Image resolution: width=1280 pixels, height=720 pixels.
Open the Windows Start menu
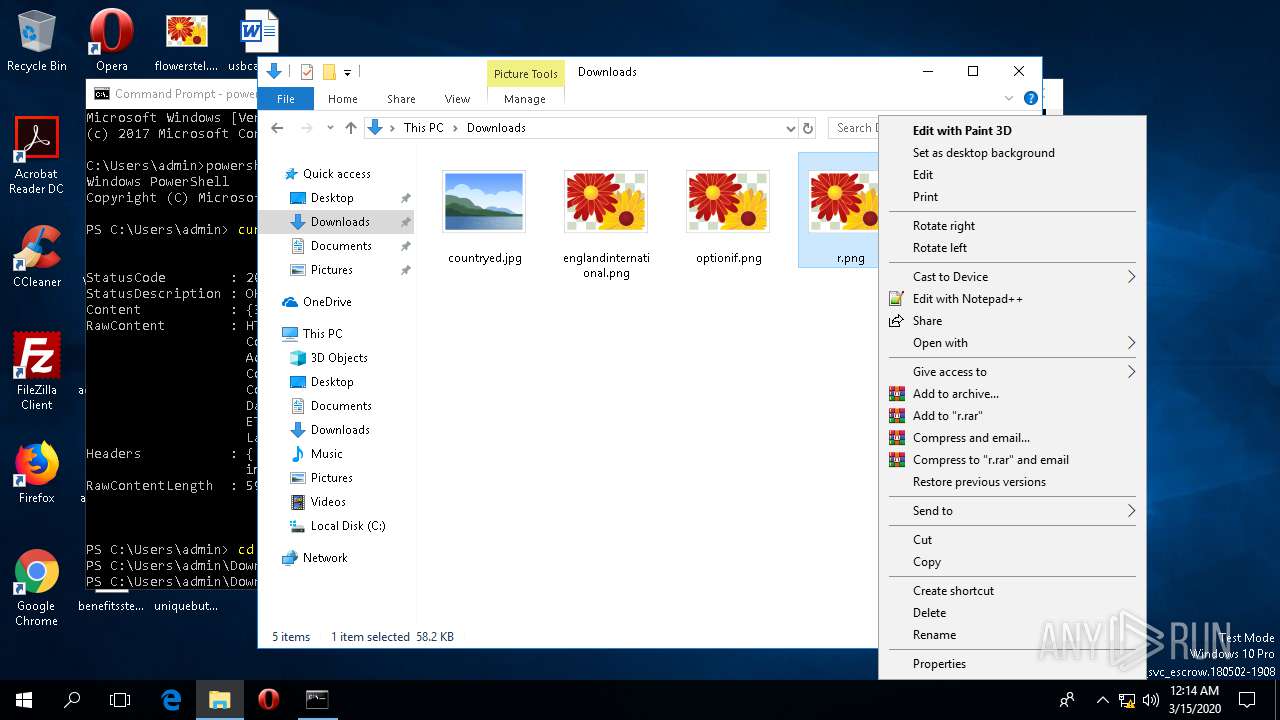coord(24,700)
